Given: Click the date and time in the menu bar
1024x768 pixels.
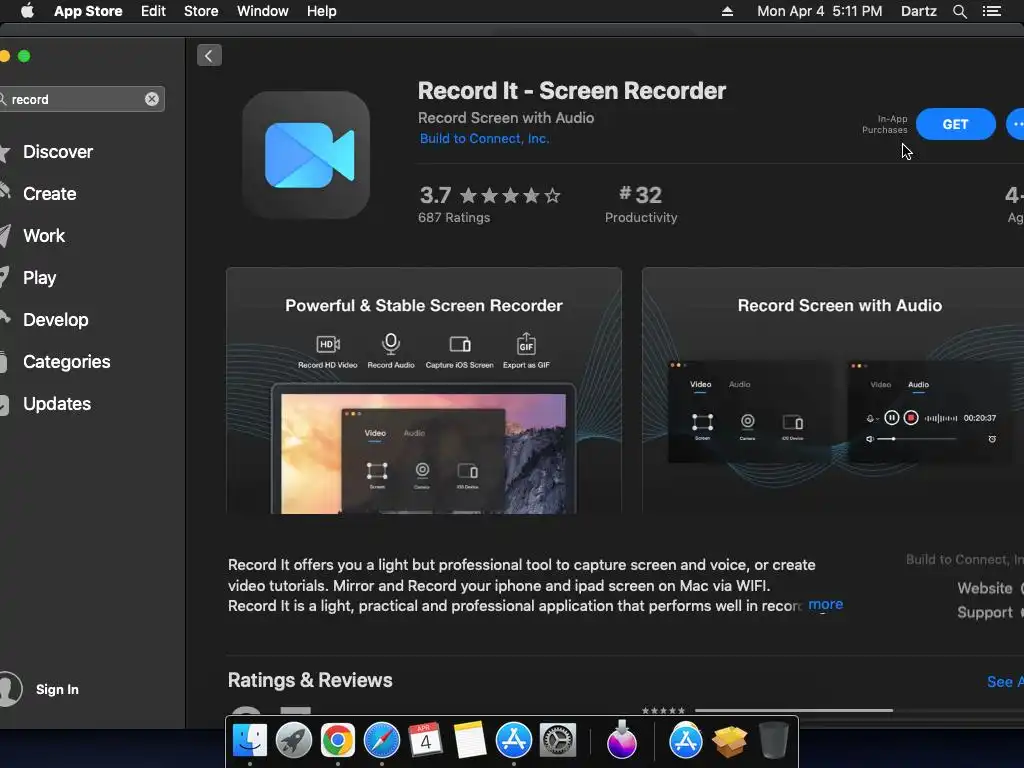Looking at the screenshot, I should coord(820,11).
